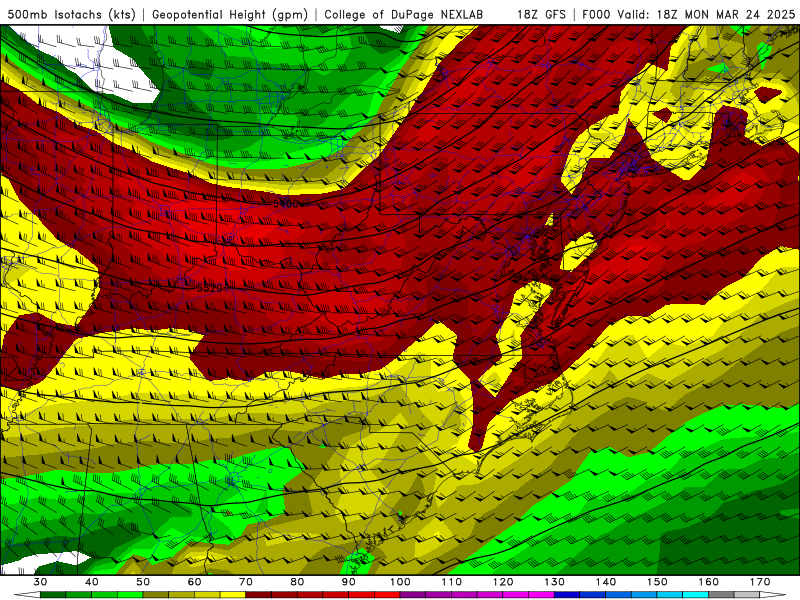Click the 5400 height contour label
This screenshot has height=600, width=800.
(x=286, y=204)
